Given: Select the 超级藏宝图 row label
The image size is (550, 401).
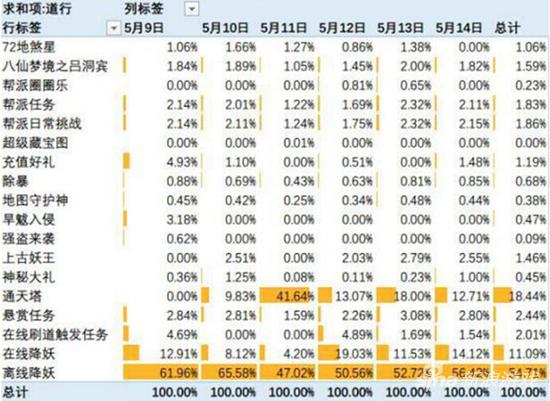Looking at the screenshot, I should click(35, 143).
